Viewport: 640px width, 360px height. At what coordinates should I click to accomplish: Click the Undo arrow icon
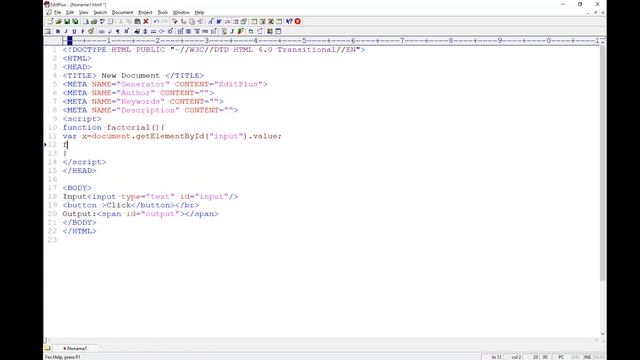(156, 21)
